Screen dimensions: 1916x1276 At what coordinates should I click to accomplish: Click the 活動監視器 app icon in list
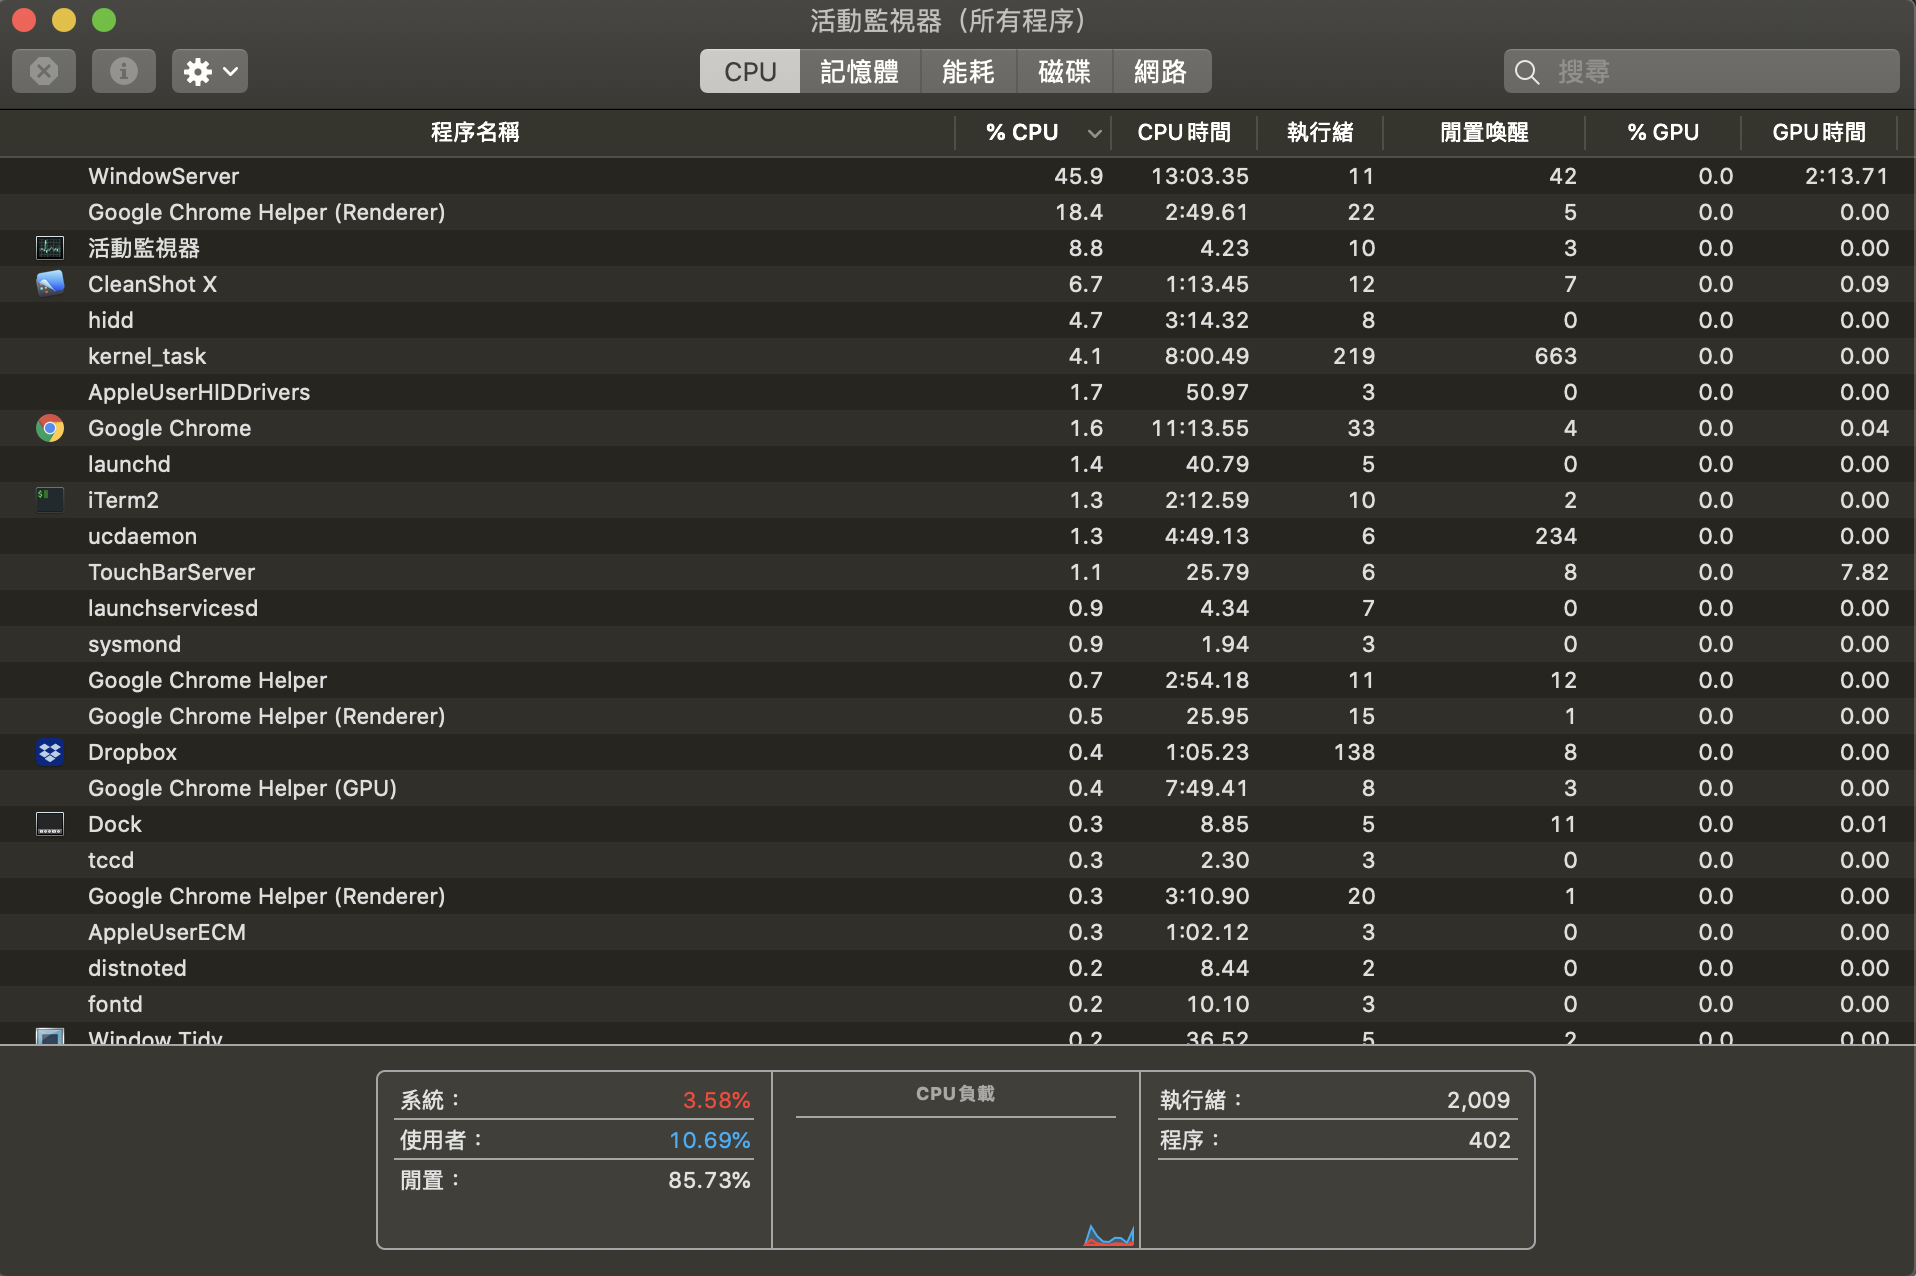pos(50,248)
